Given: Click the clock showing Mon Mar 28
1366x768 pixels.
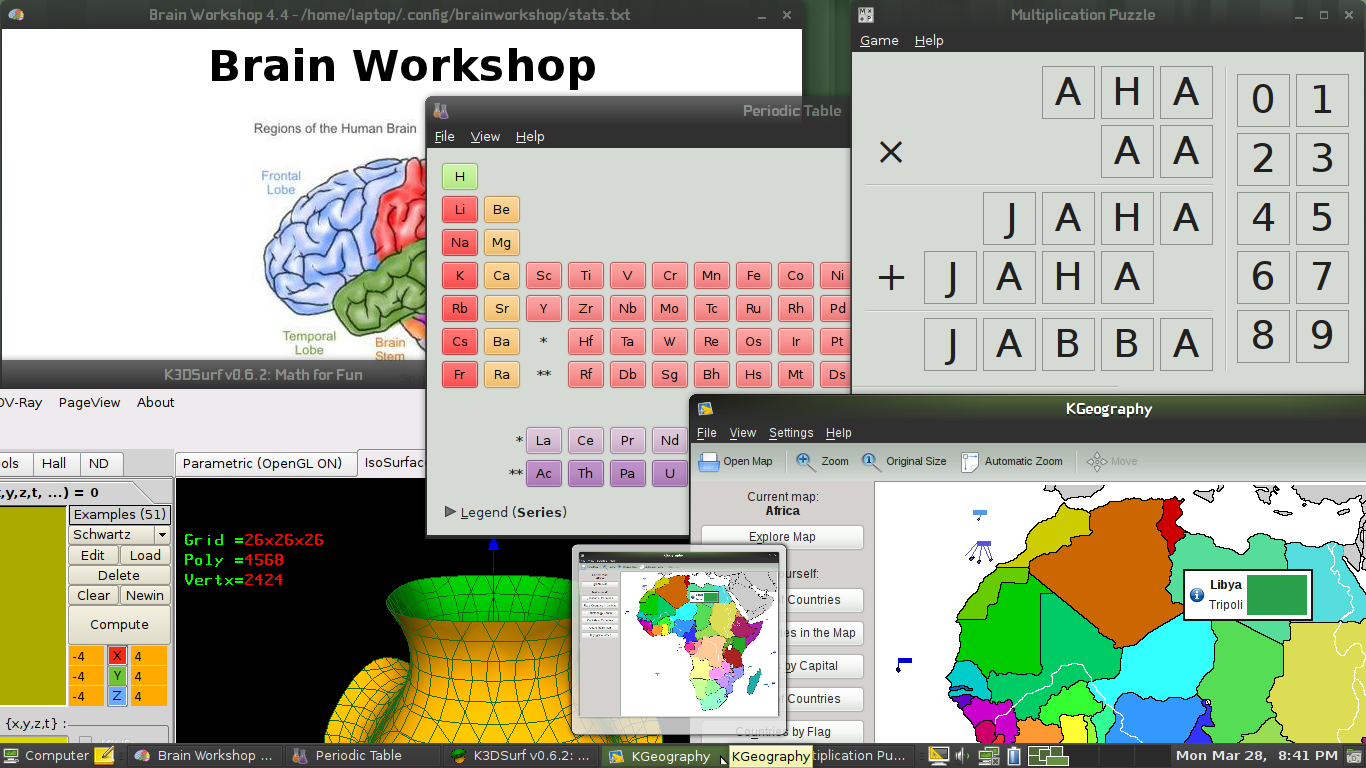Looking at the screenshot, I should point(1256,756).
